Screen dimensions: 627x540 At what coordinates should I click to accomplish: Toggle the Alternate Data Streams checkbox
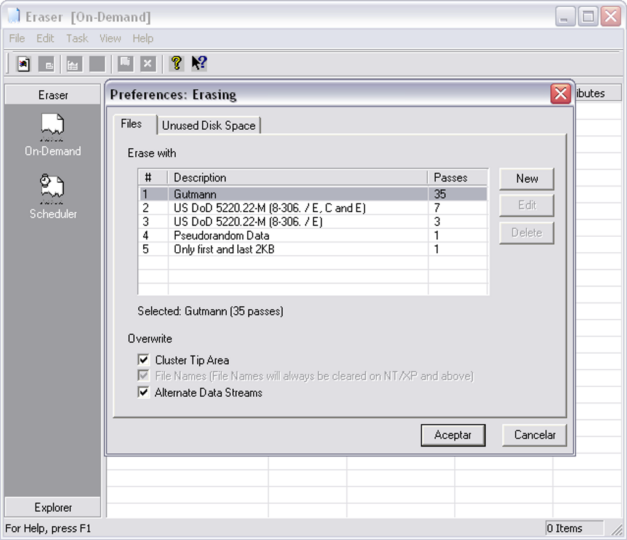(x=143, y=392)
